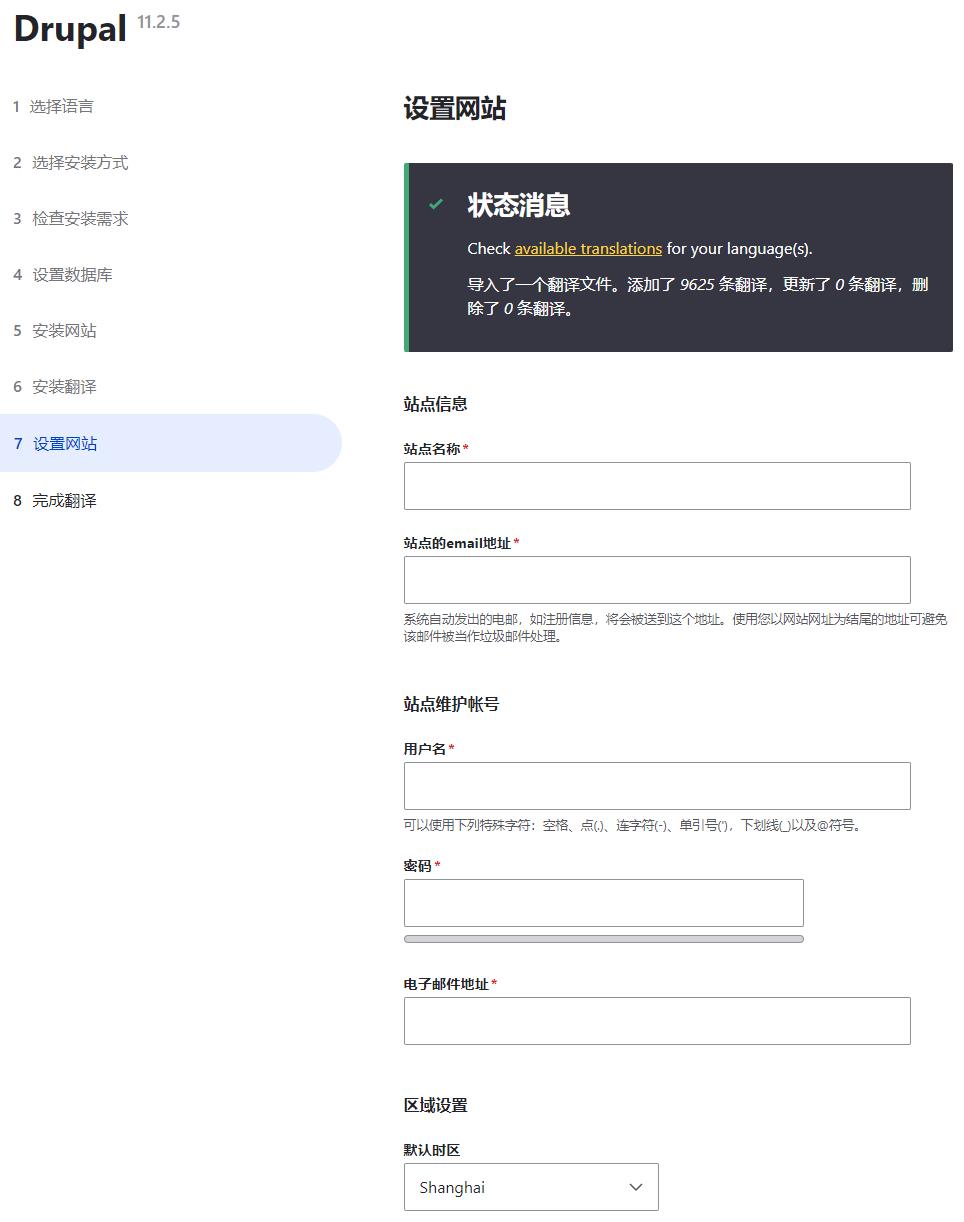Click the Drupal logo title

(x=70, y=28)
